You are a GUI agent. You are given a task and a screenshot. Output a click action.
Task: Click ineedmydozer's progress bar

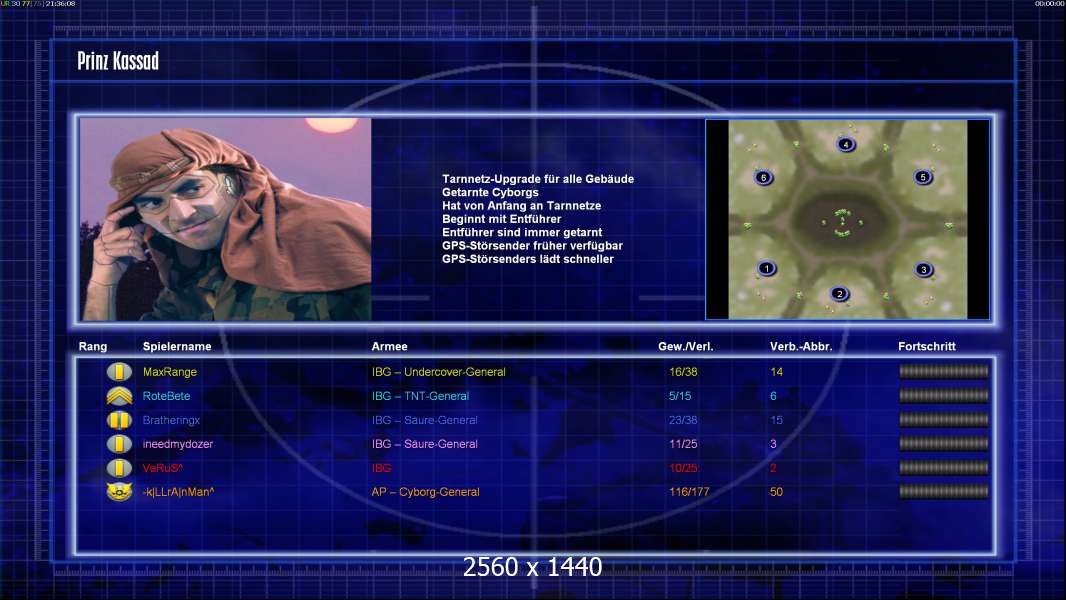944,444
